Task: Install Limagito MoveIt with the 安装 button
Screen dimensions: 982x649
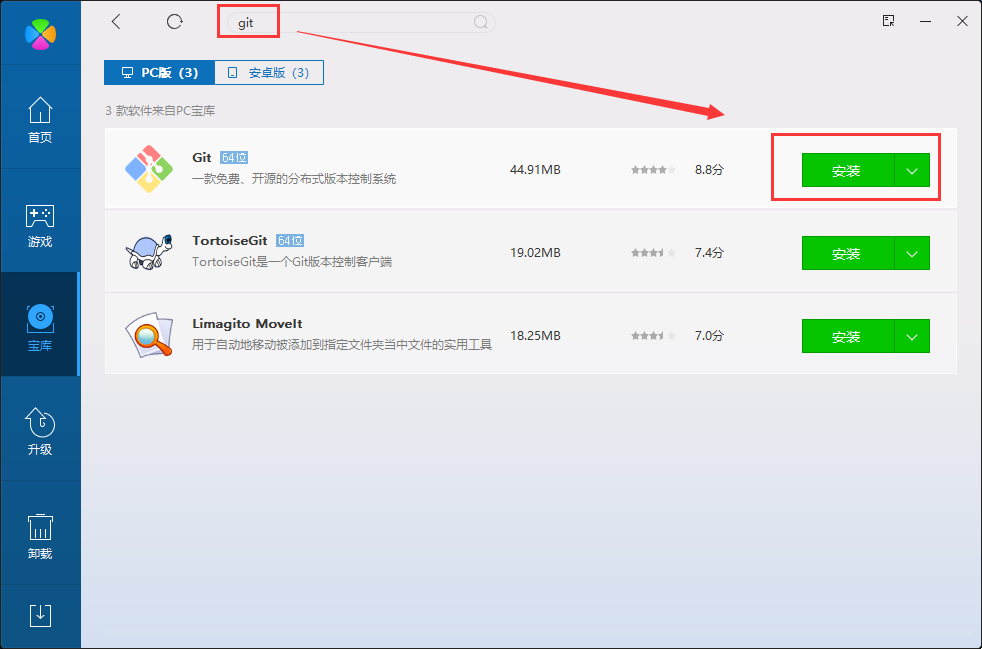Action: pos(847,336)
